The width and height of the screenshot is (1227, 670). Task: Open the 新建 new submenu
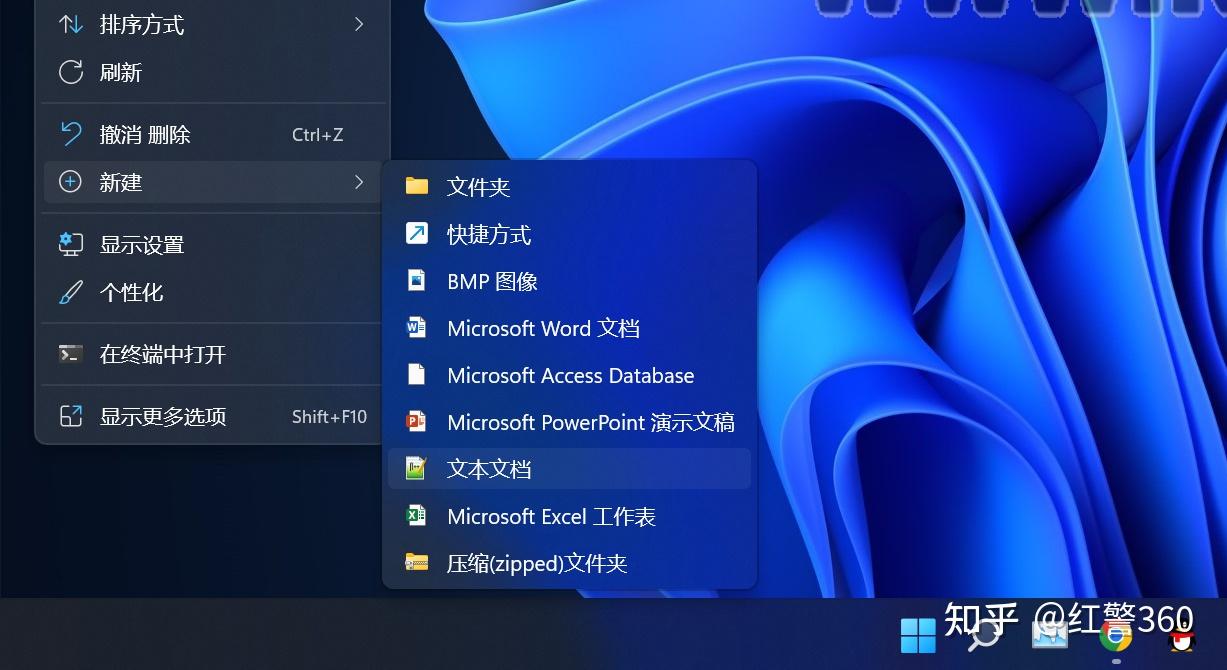[x=213, y=182]
